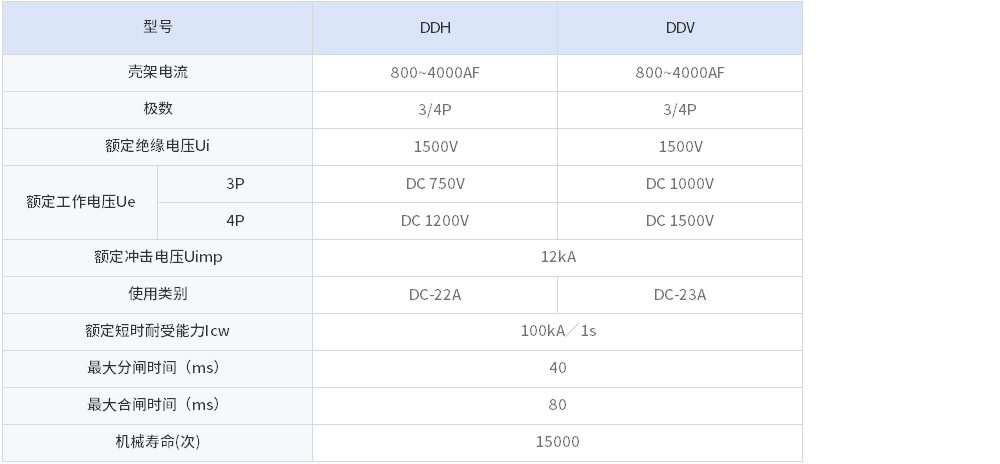This screenshot has width=1000, height=464.
Task: Select the 极数 row label
Action: [158, 110]
